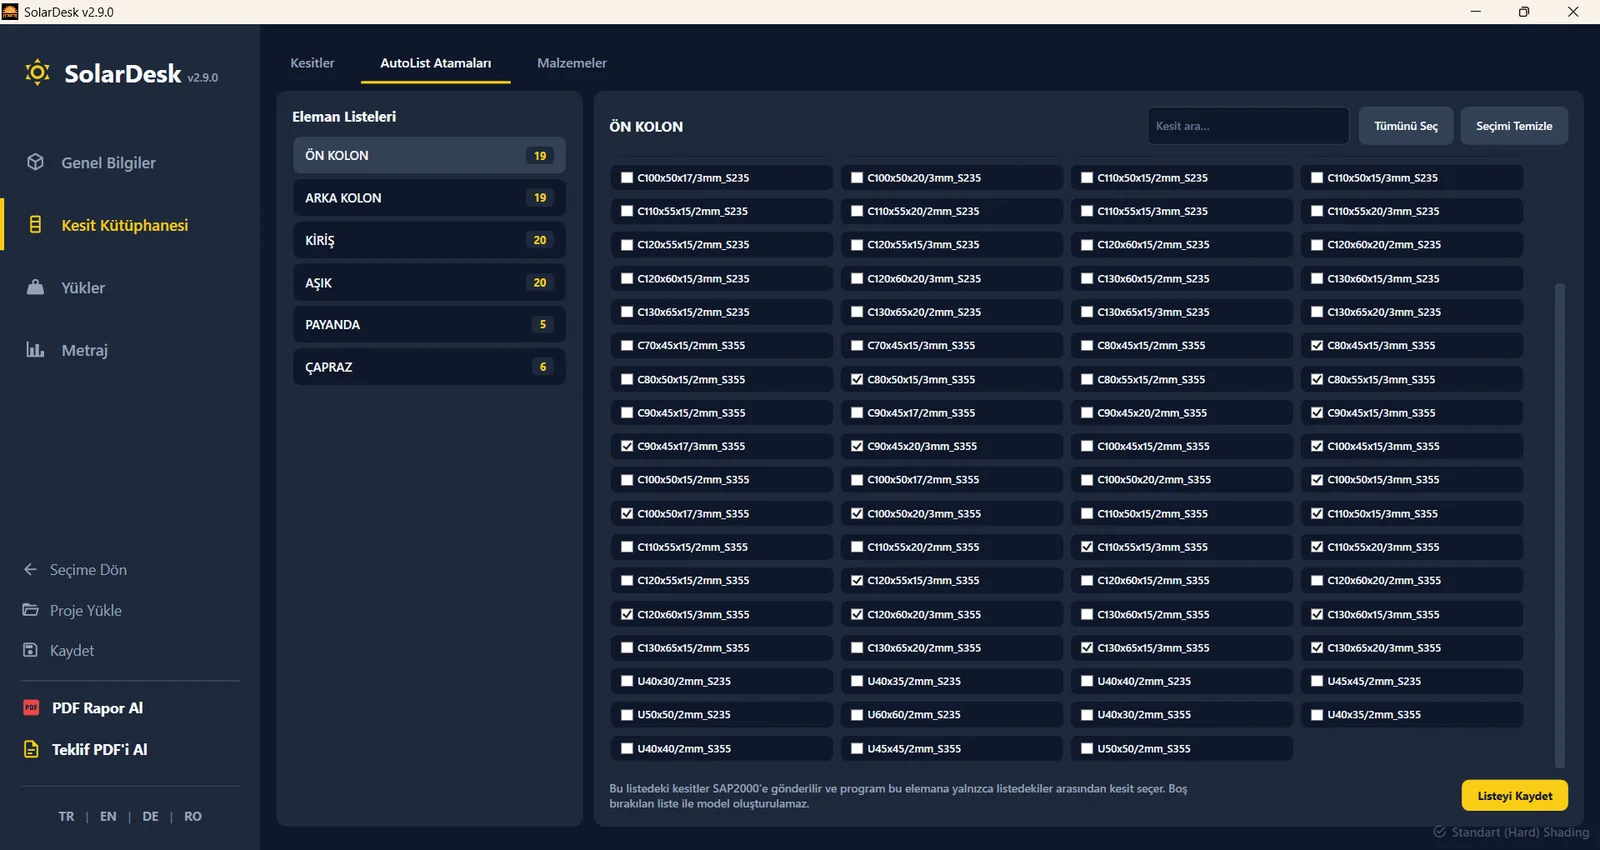Uncheck the C110x55x15/3mm_S355 checkbox

[x=1087, y=547]
